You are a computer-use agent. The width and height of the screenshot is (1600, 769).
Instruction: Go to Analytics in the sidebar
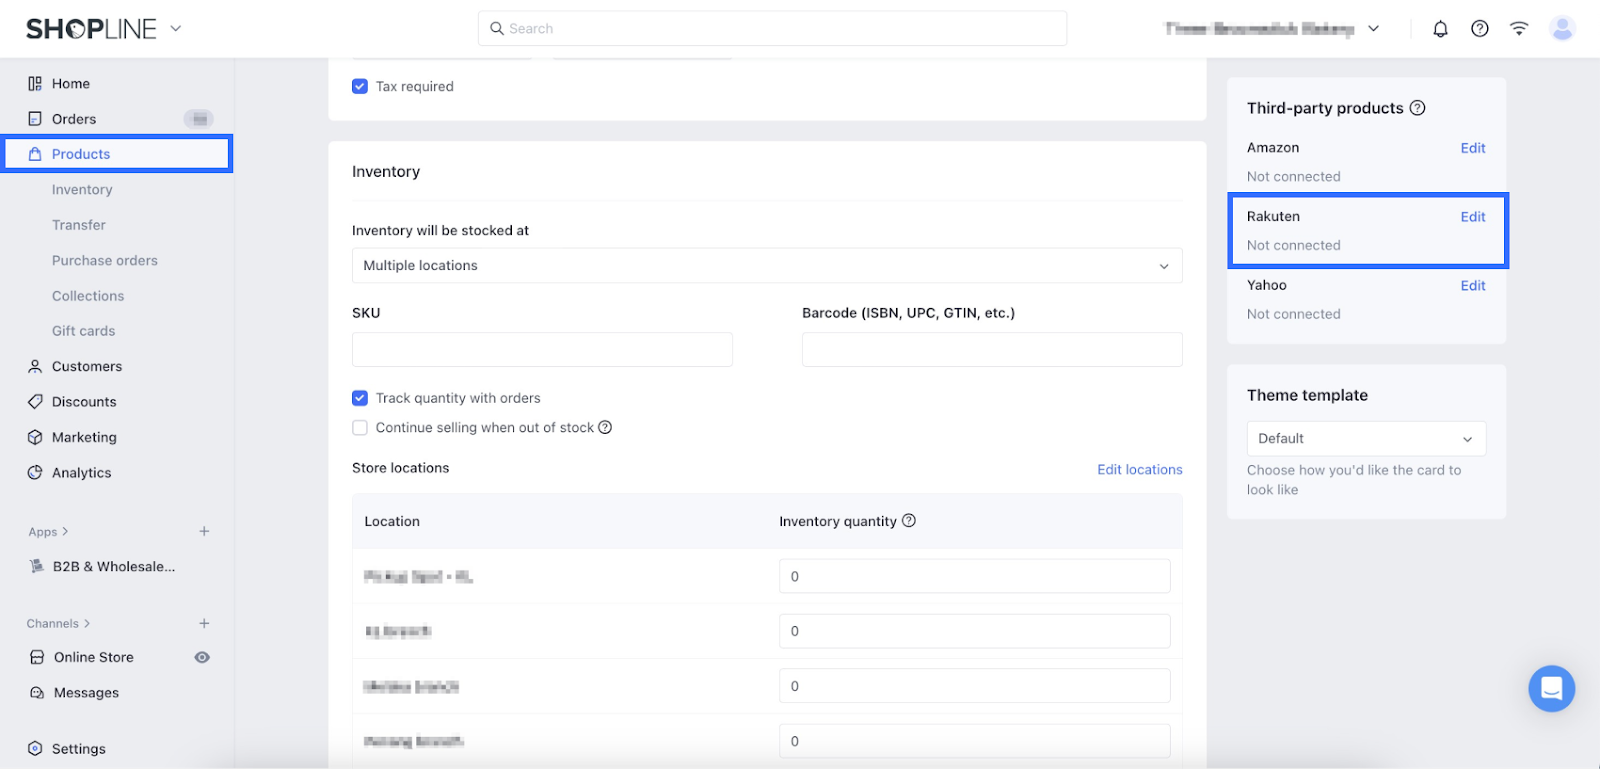[81, 473]
